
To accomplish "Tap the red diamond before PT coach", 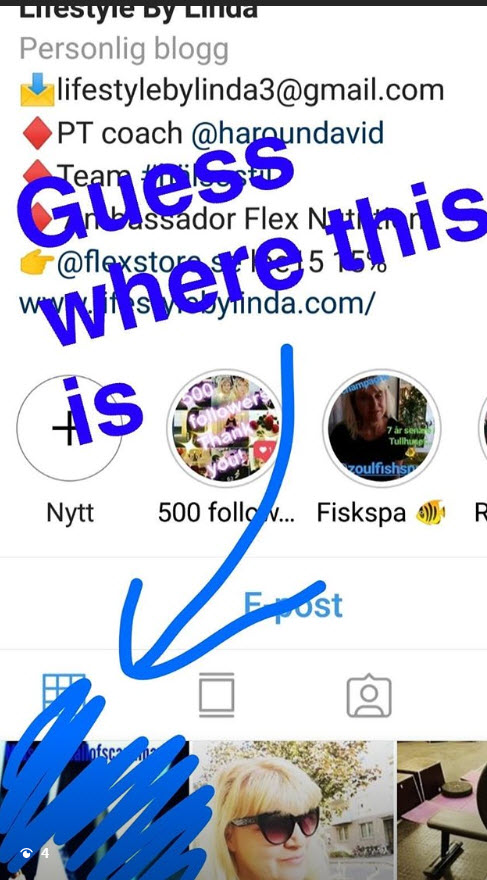I will coord(38,134).
